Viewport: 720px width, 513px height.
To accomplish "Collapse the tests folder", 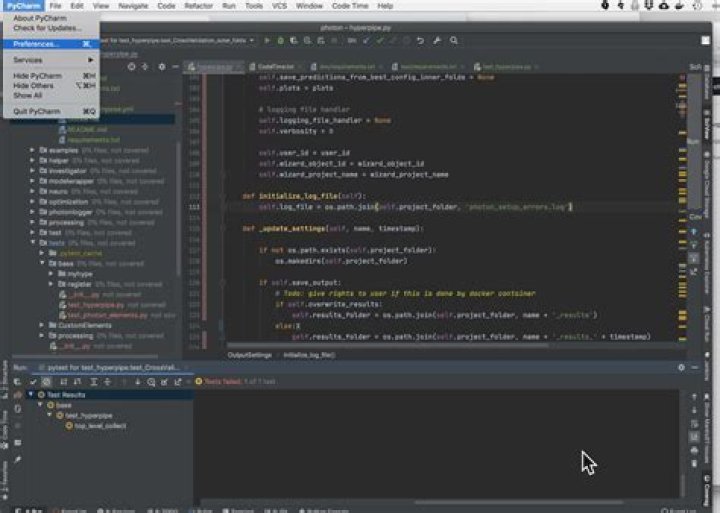I will click(x=33, y=243).
